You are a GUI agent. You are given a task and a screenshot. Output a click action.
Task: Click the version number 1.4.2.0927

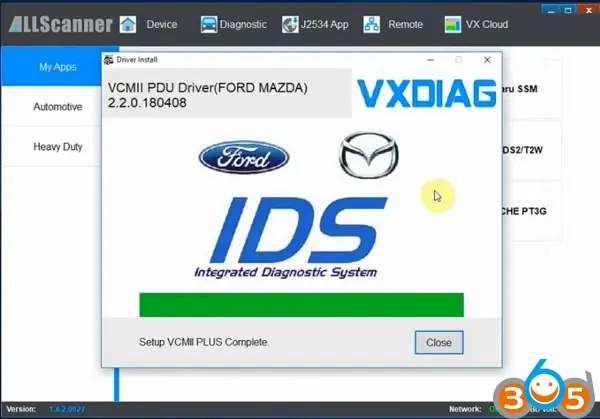pos(67,409)
